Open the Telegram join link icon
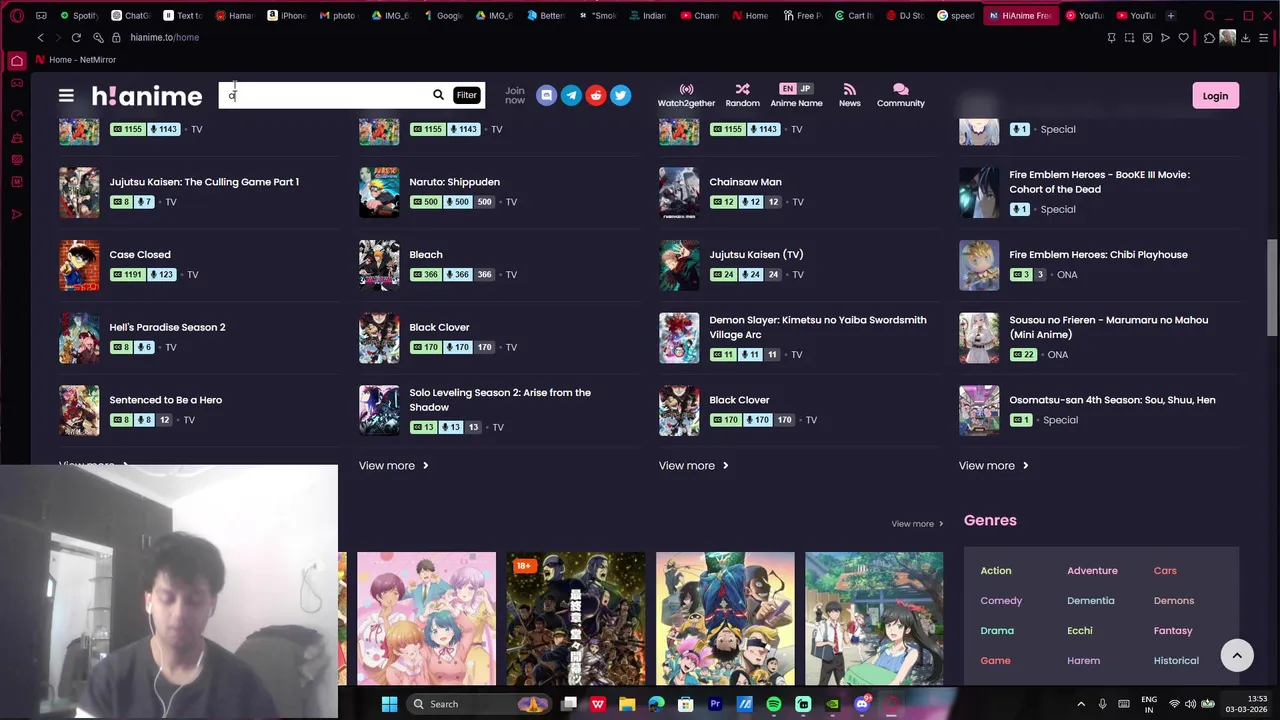 click(571, 95)
